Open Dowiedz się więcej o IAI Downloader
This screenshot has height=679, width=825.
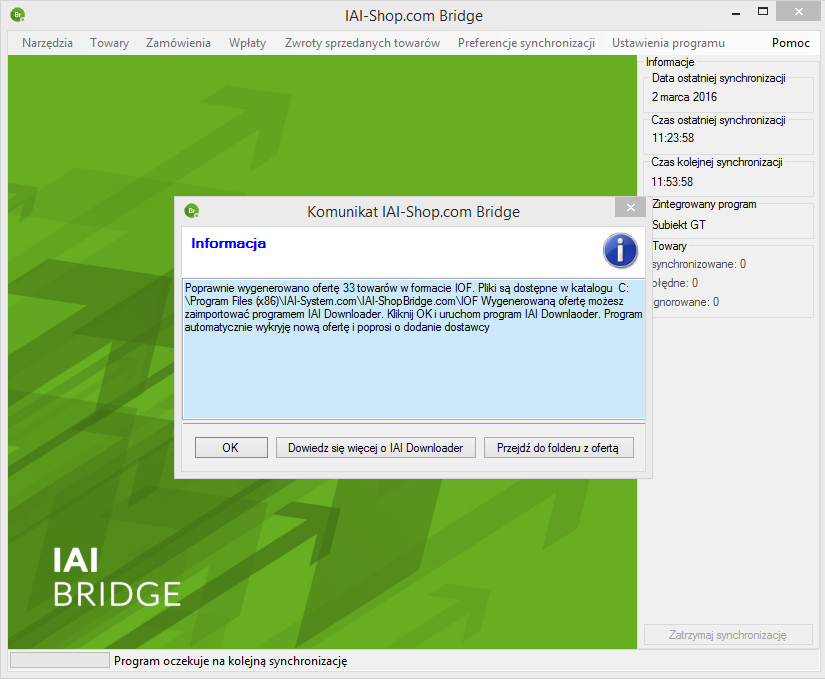click(x=375, y=448)
